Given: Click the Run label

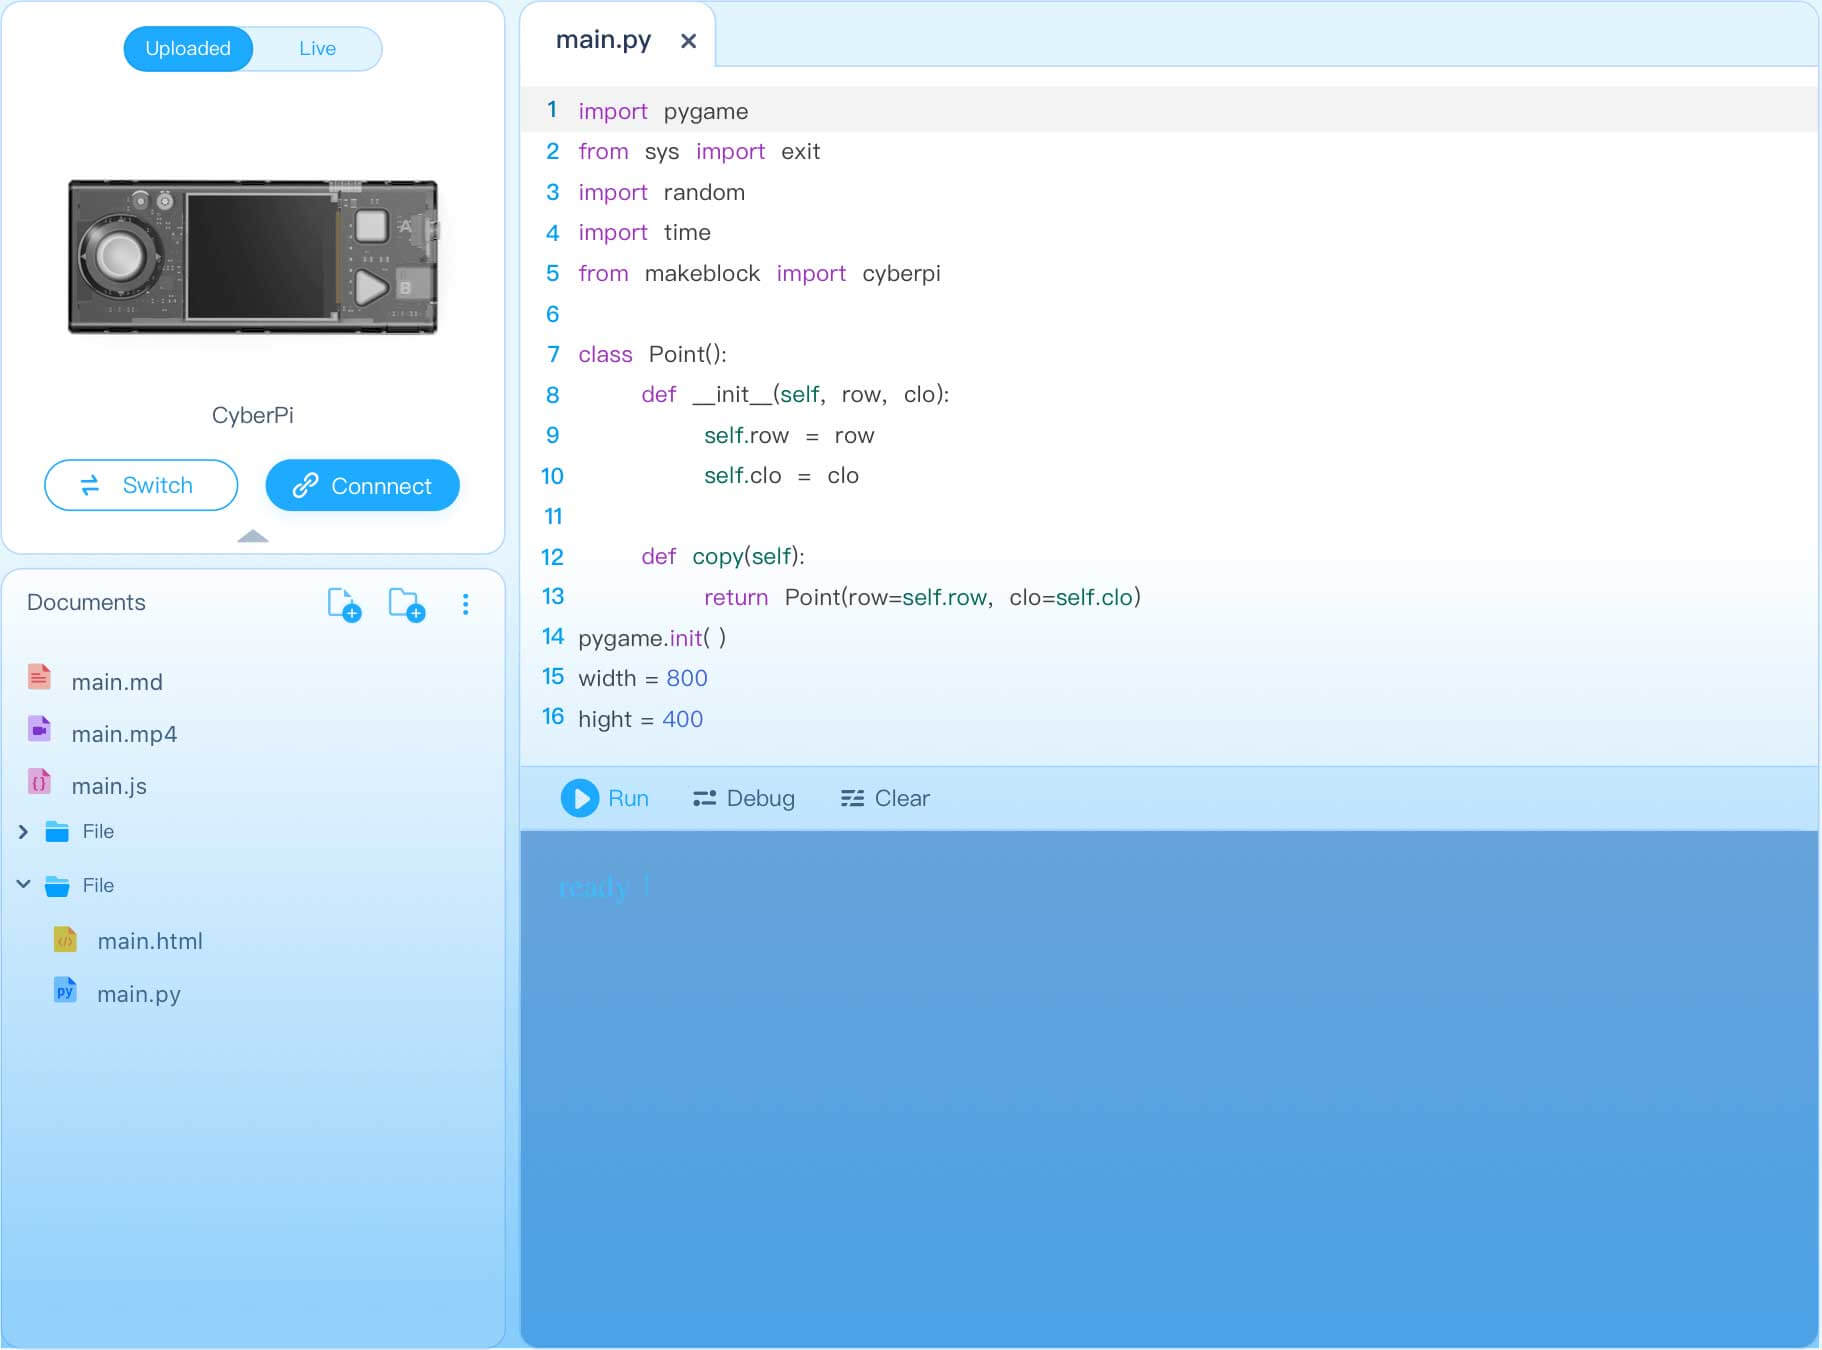Looking at the screenshot, I should click(x=628, y=798).
